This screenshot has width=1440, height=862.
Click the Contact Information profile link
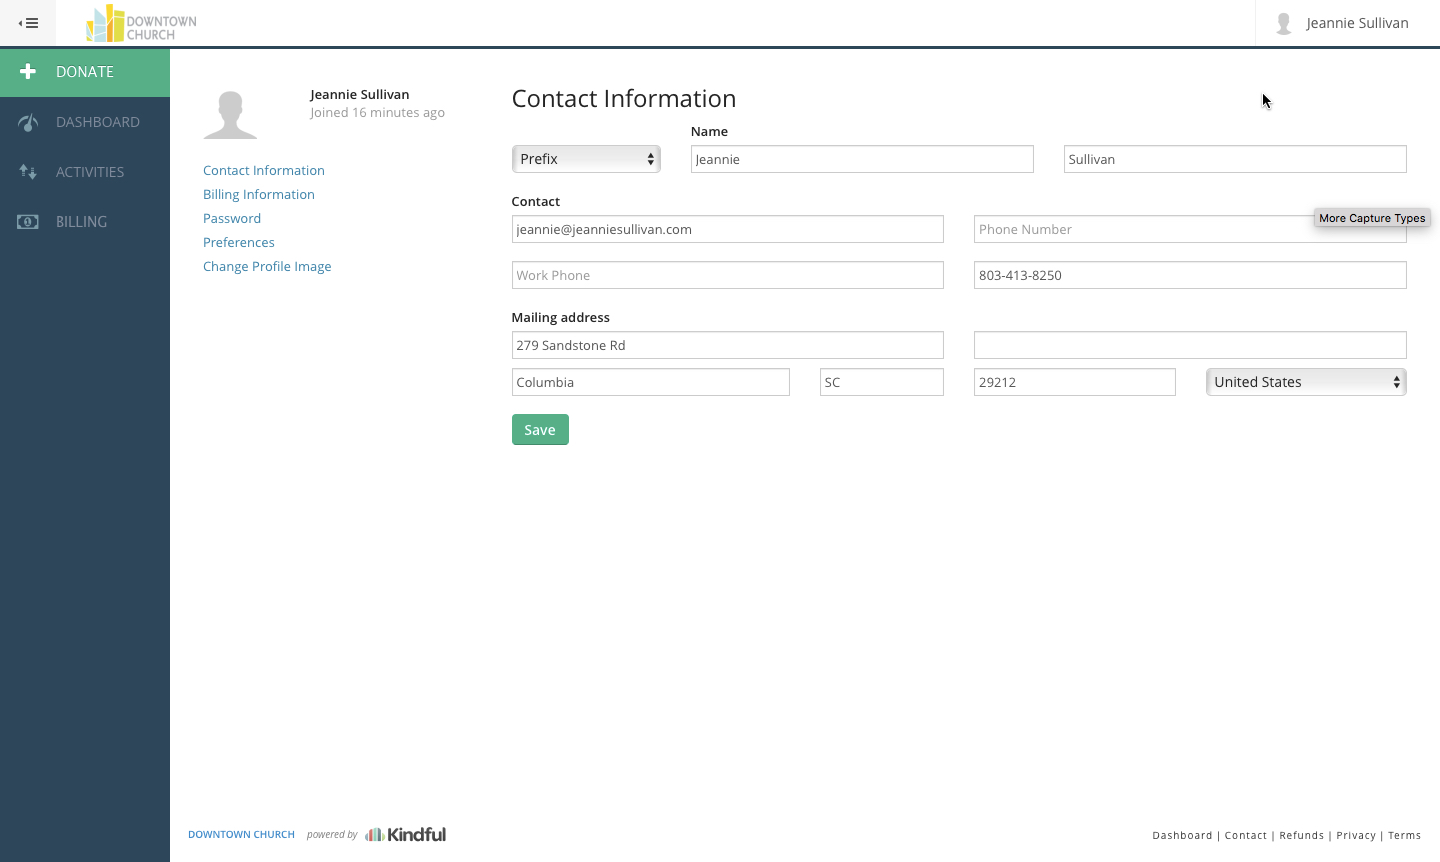point(264,170)
